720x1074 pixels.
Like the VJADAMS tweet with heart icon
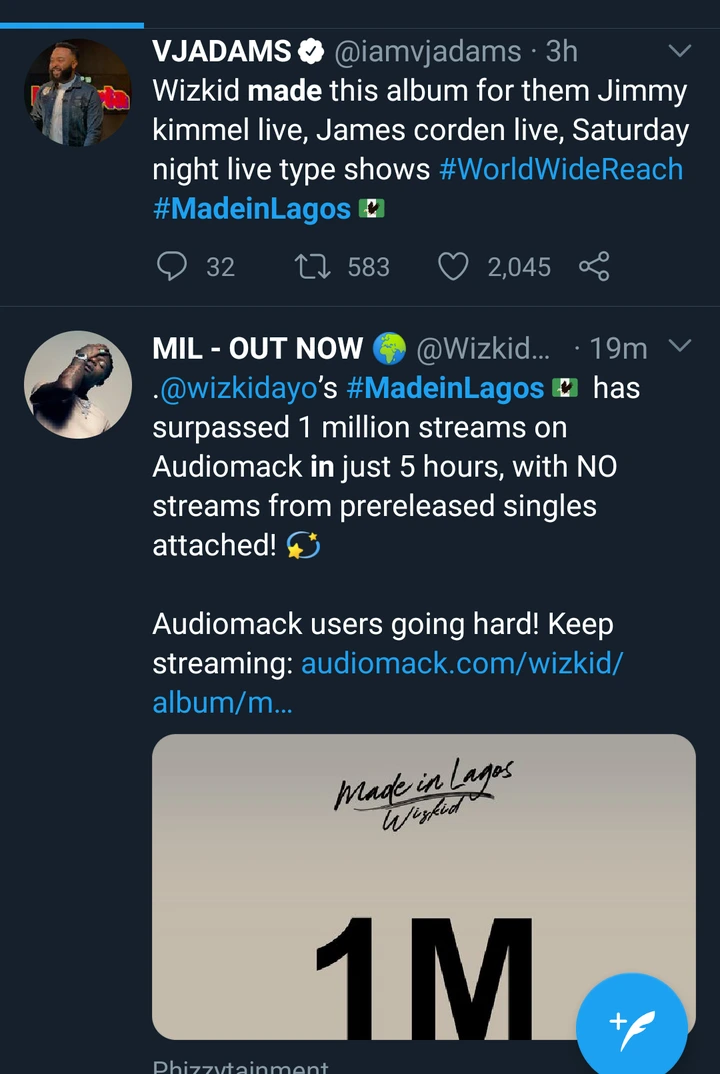(454, 266)
